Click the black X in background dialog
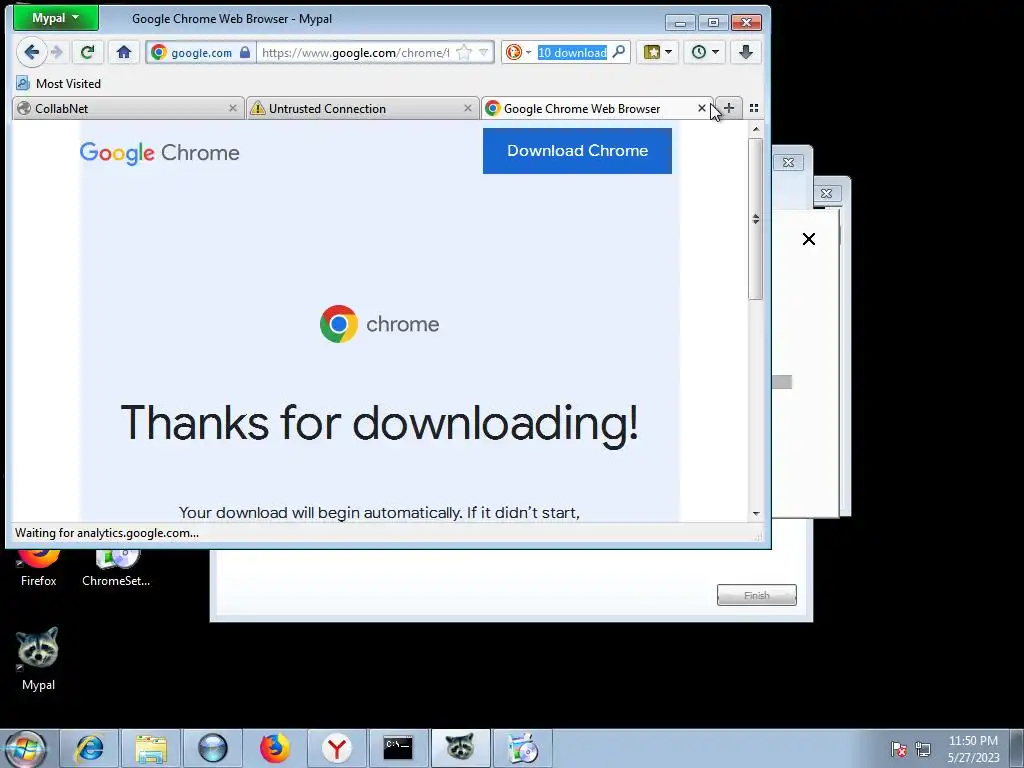Viewport: 1024px width, 768px height. pos(808,239)
